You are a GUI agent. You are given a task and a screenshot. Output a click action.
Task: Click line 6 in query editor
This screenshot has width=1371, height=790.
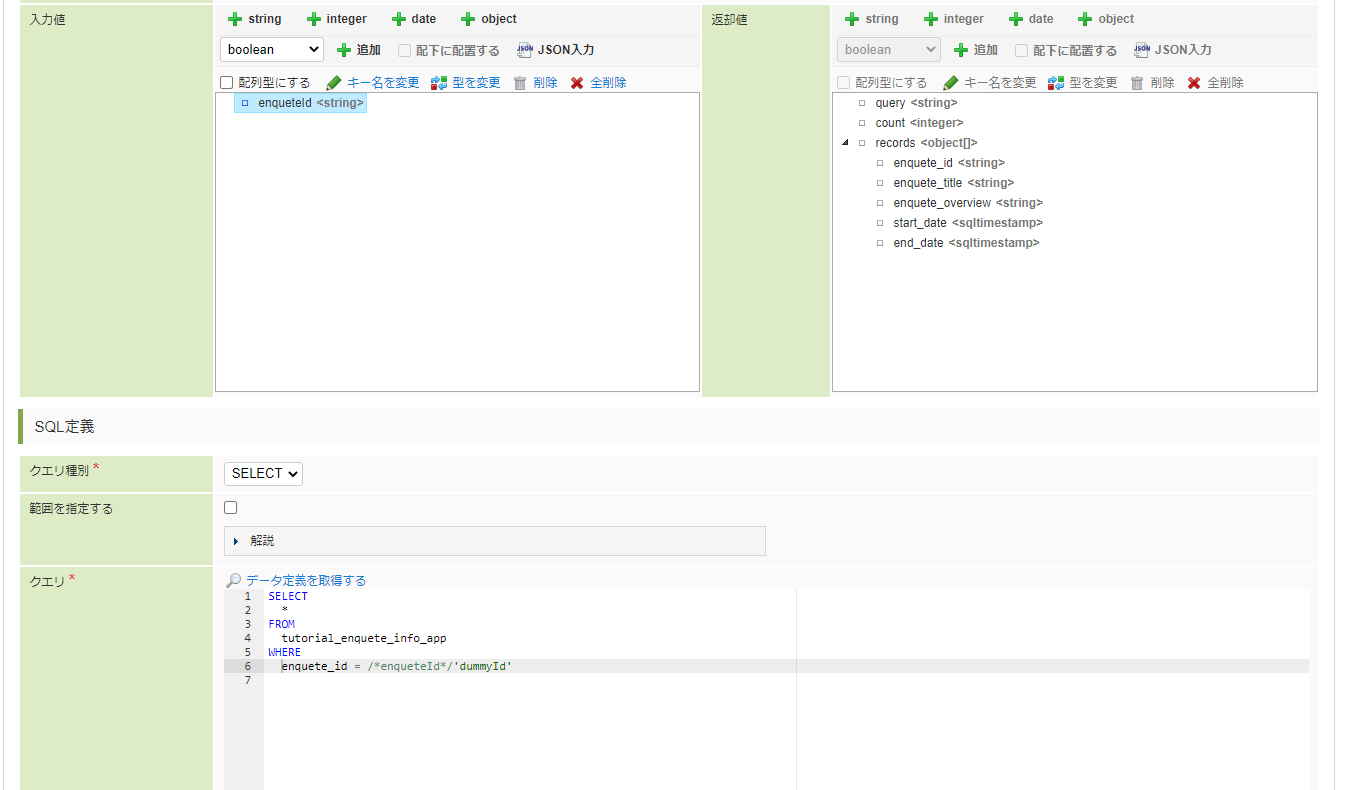pos(786,666)
